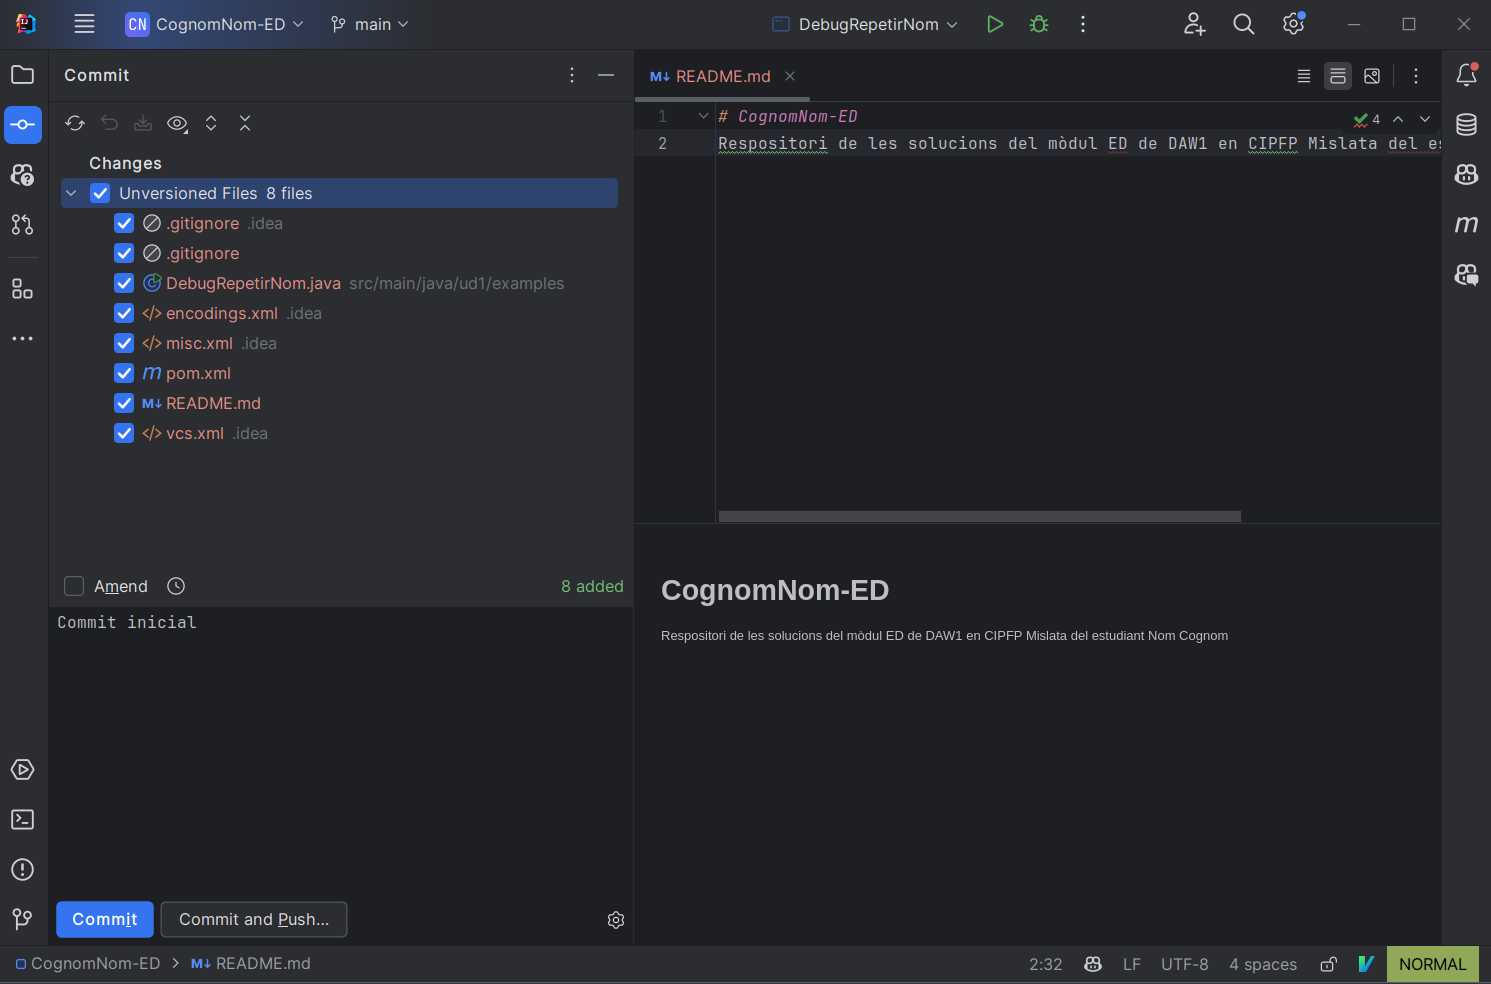Uncheck the pom.xml file checkbox
1491x984 pixels.
(124, 373)
